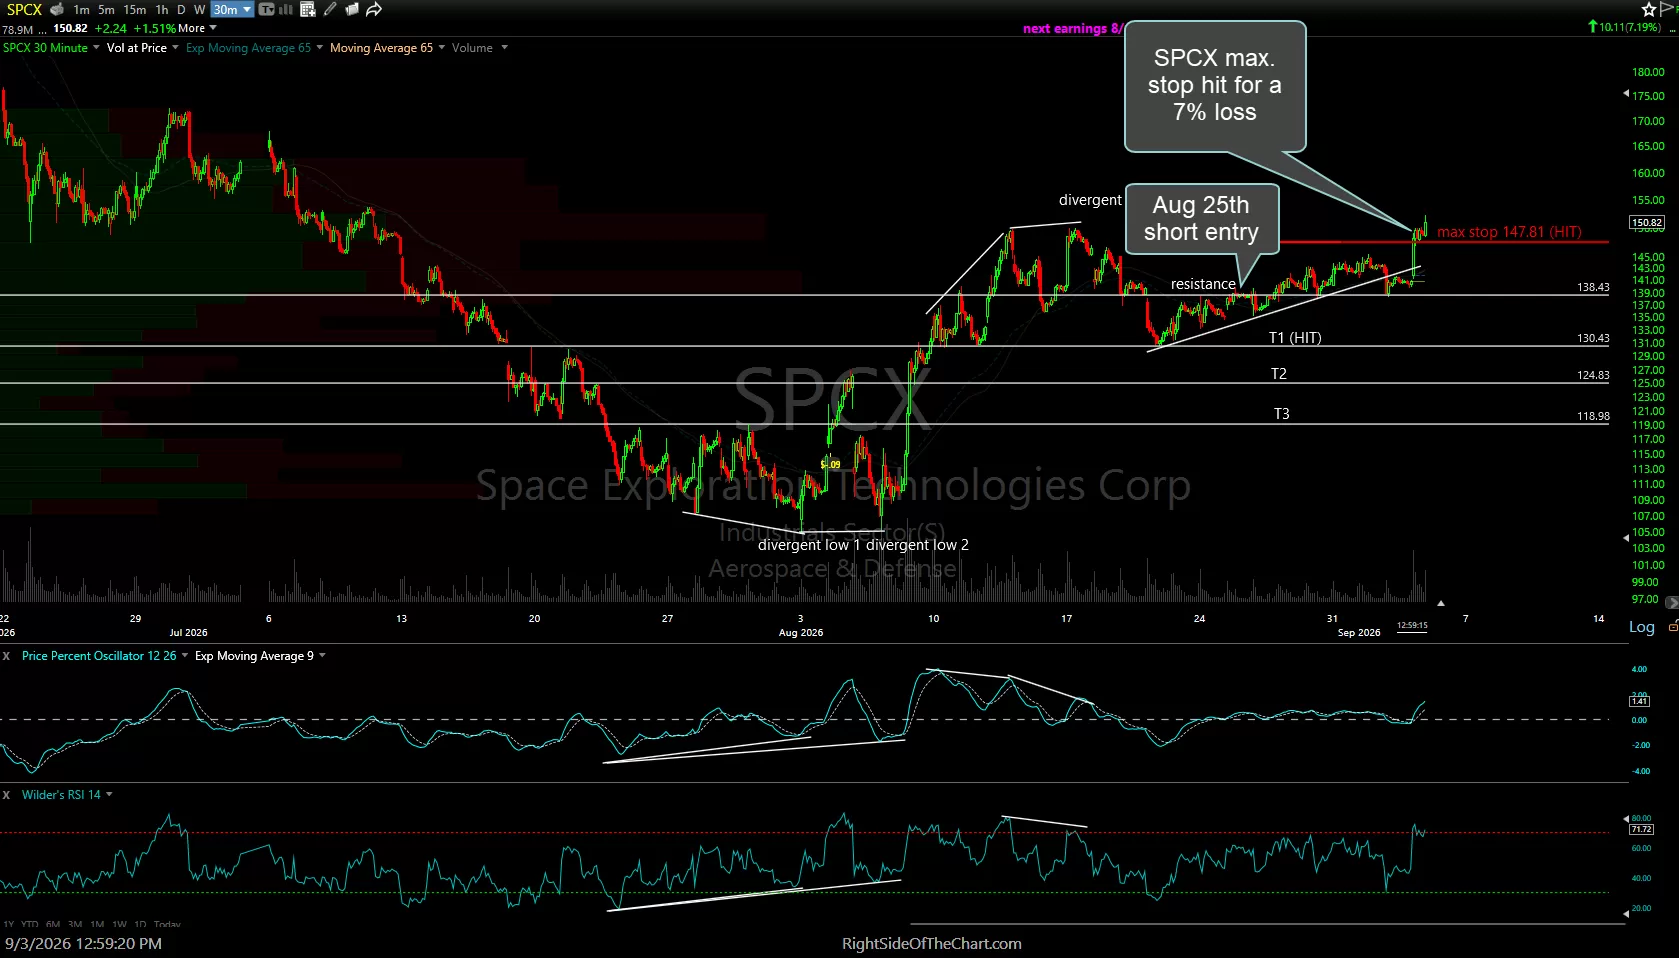Click the orange icon beneath the Log button
The image size is (1679, 958).
point(1673,627)
